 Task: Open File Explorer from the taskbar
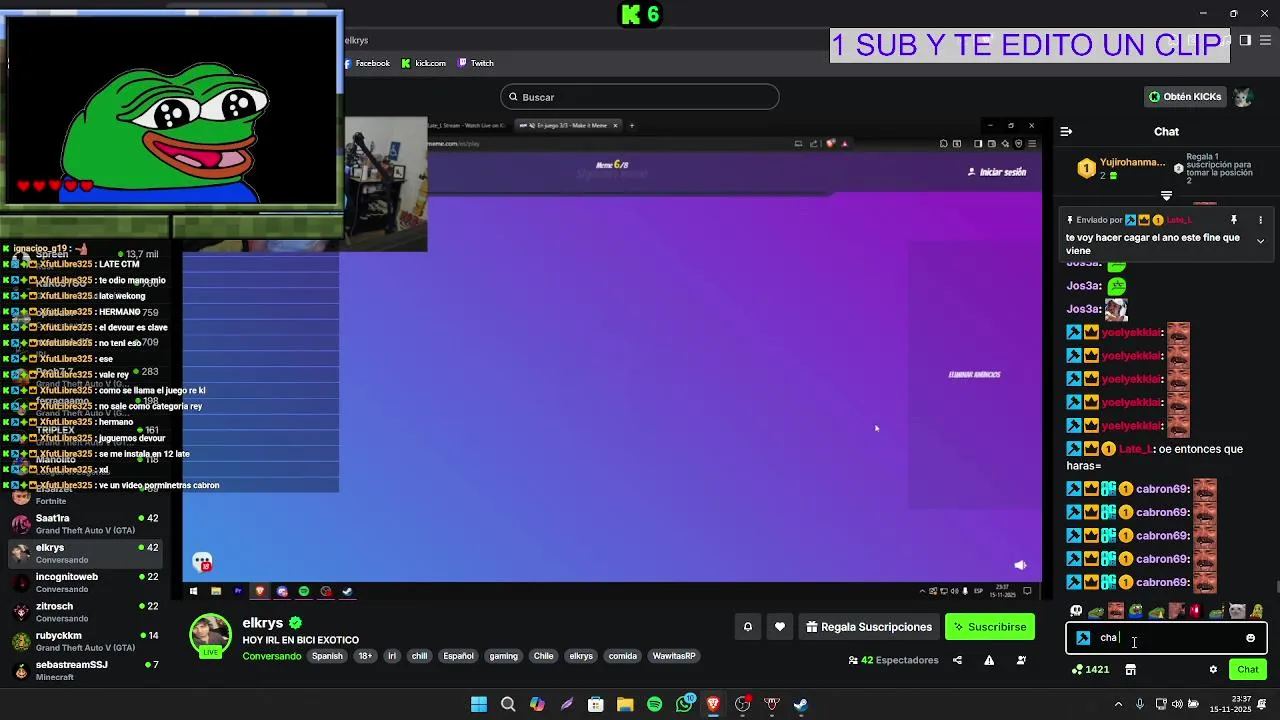625,704
